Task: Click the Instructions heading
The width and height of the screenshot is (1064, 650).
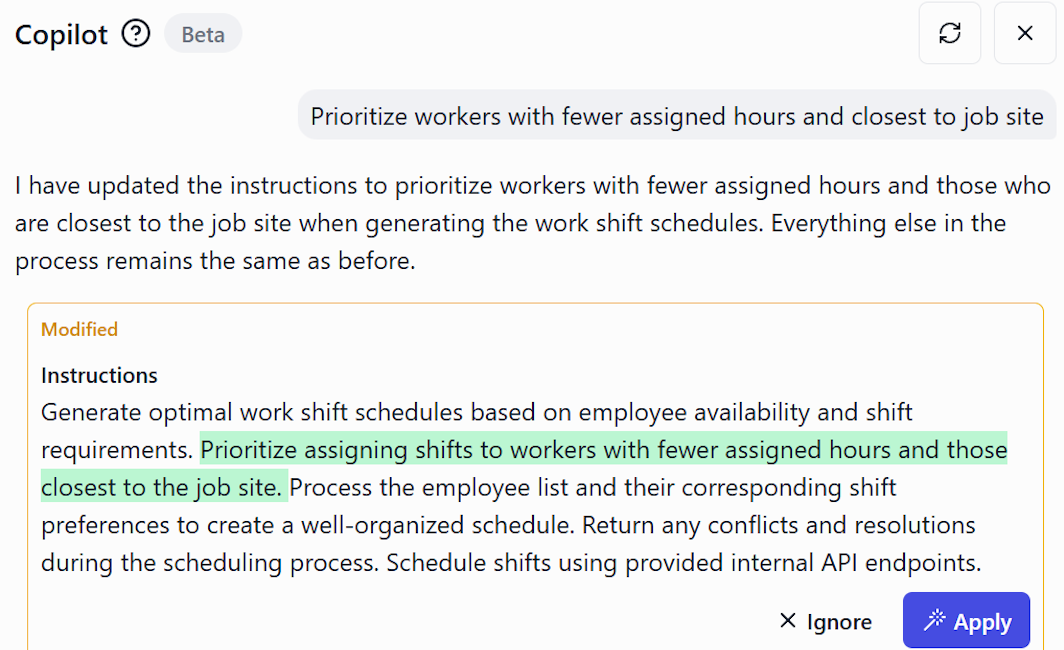Action: (99, 376)
